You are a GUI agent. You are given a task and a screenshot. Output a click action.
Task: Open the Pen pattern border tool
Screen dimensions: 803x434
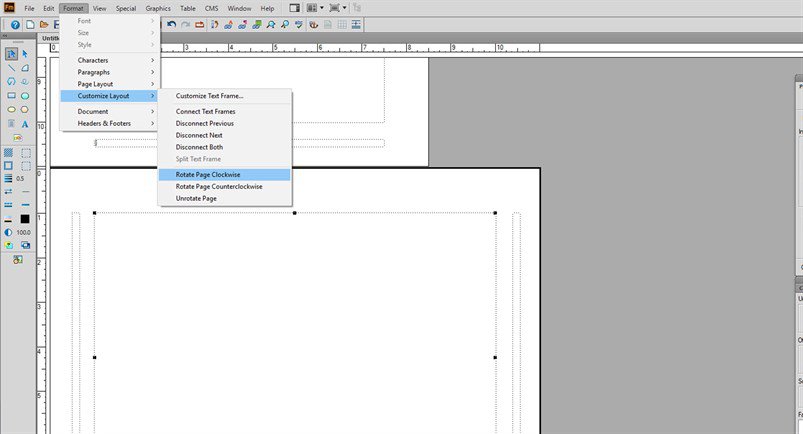tap(9, 166)
